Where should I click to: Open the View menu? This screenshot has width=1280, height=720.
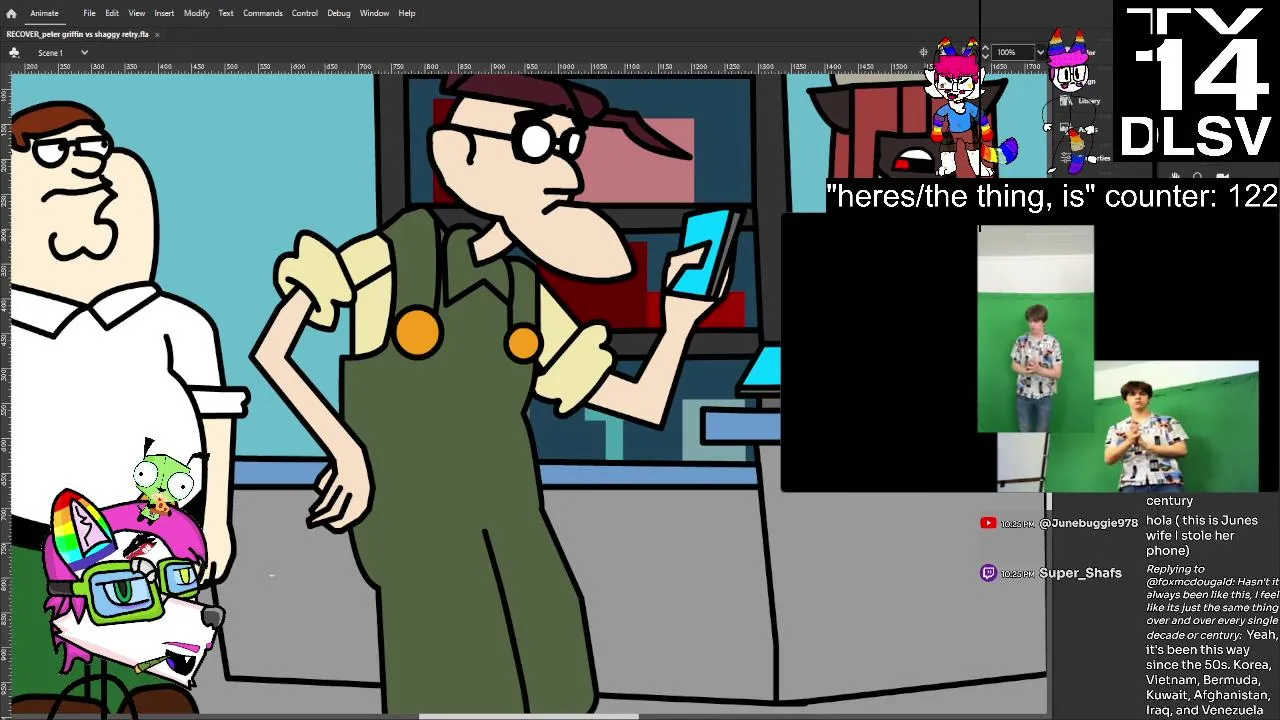coord(137,13)
